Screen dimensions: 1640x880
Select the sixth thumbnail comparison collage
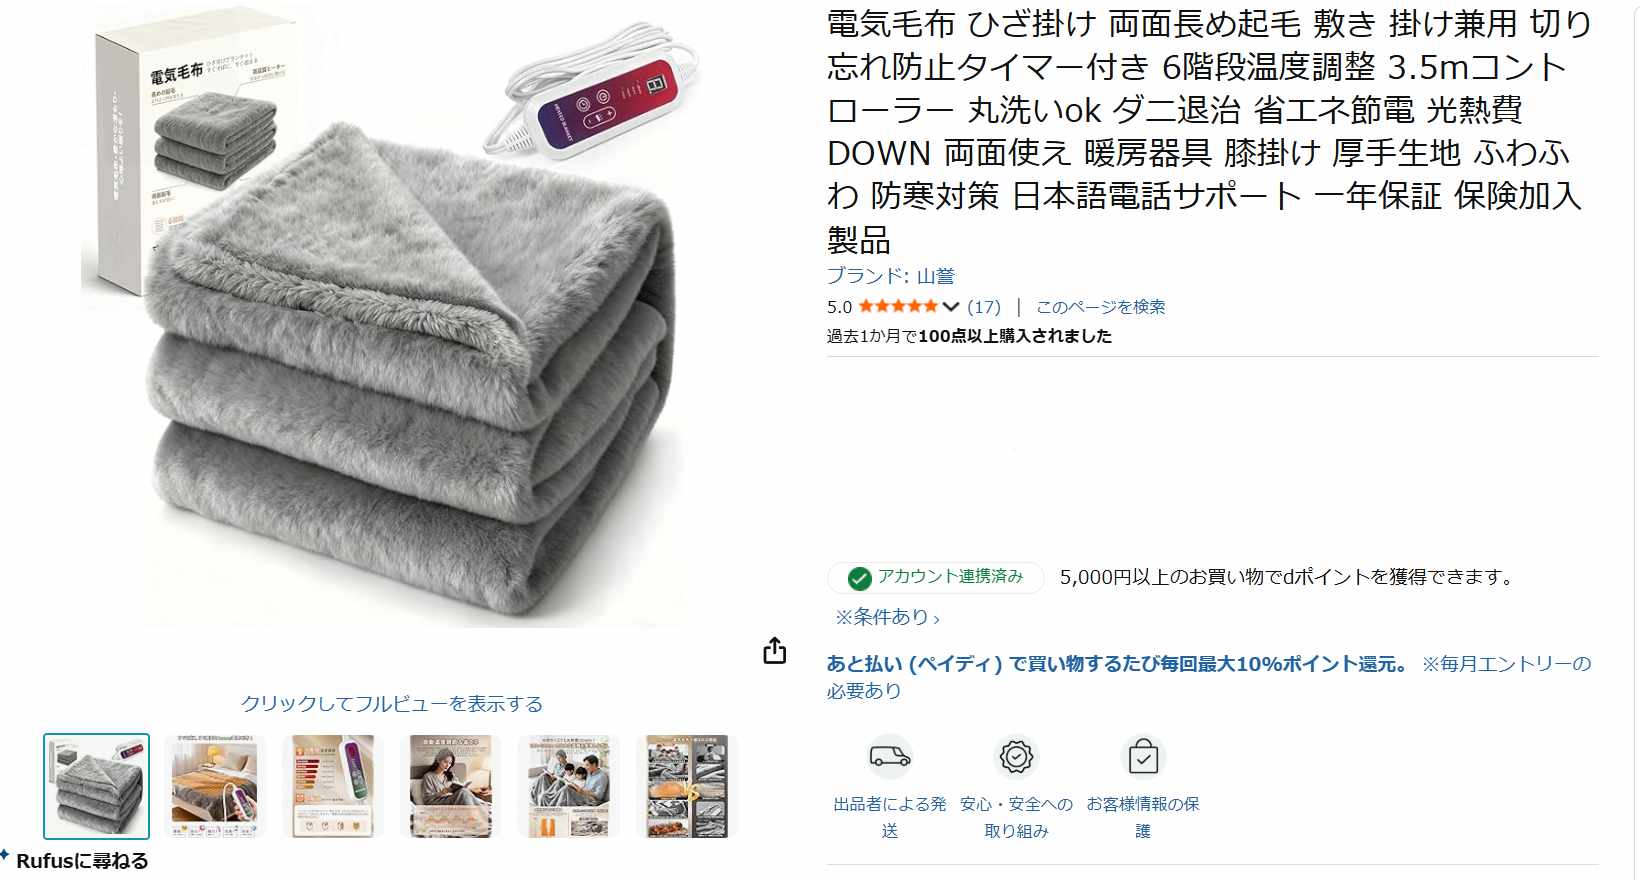tap(686, 786)
